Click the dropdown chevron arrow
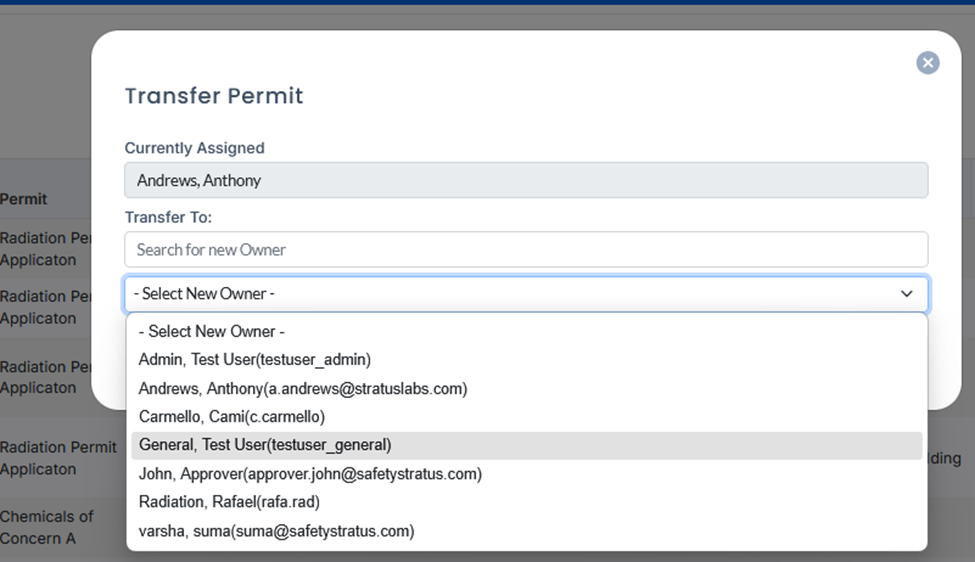This screenshot has height=562, width=975. tap(907, 293)
